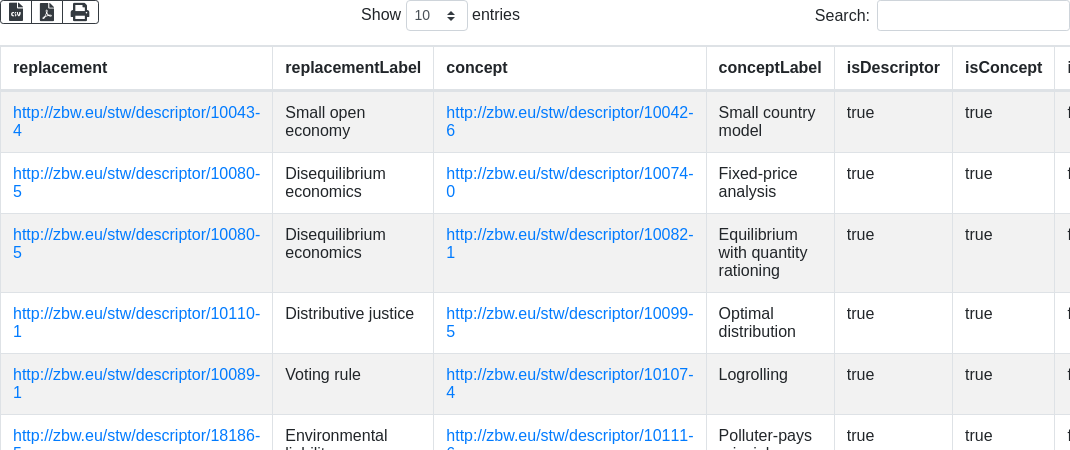Open the Show entries count dropdown

click(x=437, y=16)
